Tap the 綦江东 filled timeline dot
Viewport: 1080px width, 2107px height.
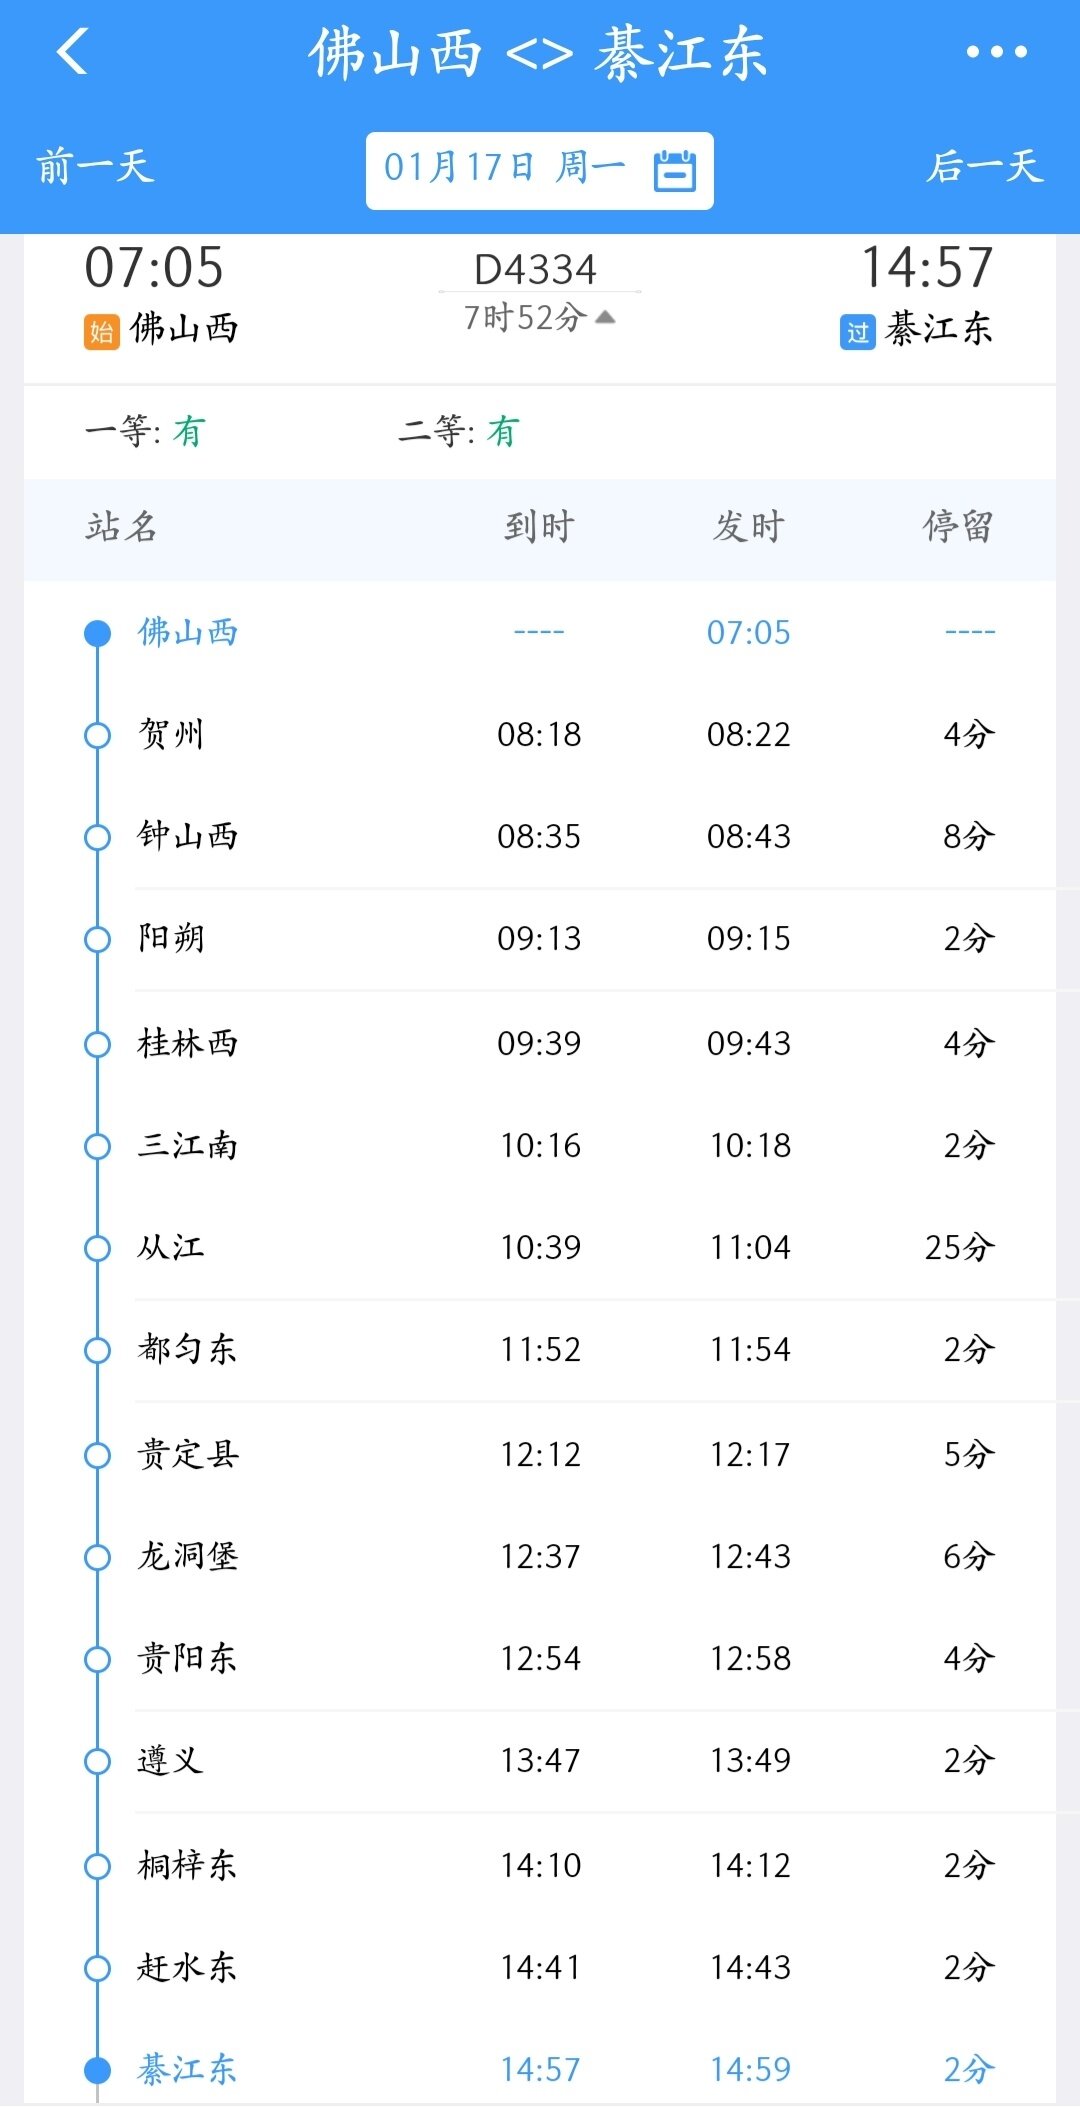coord(97,2069)
